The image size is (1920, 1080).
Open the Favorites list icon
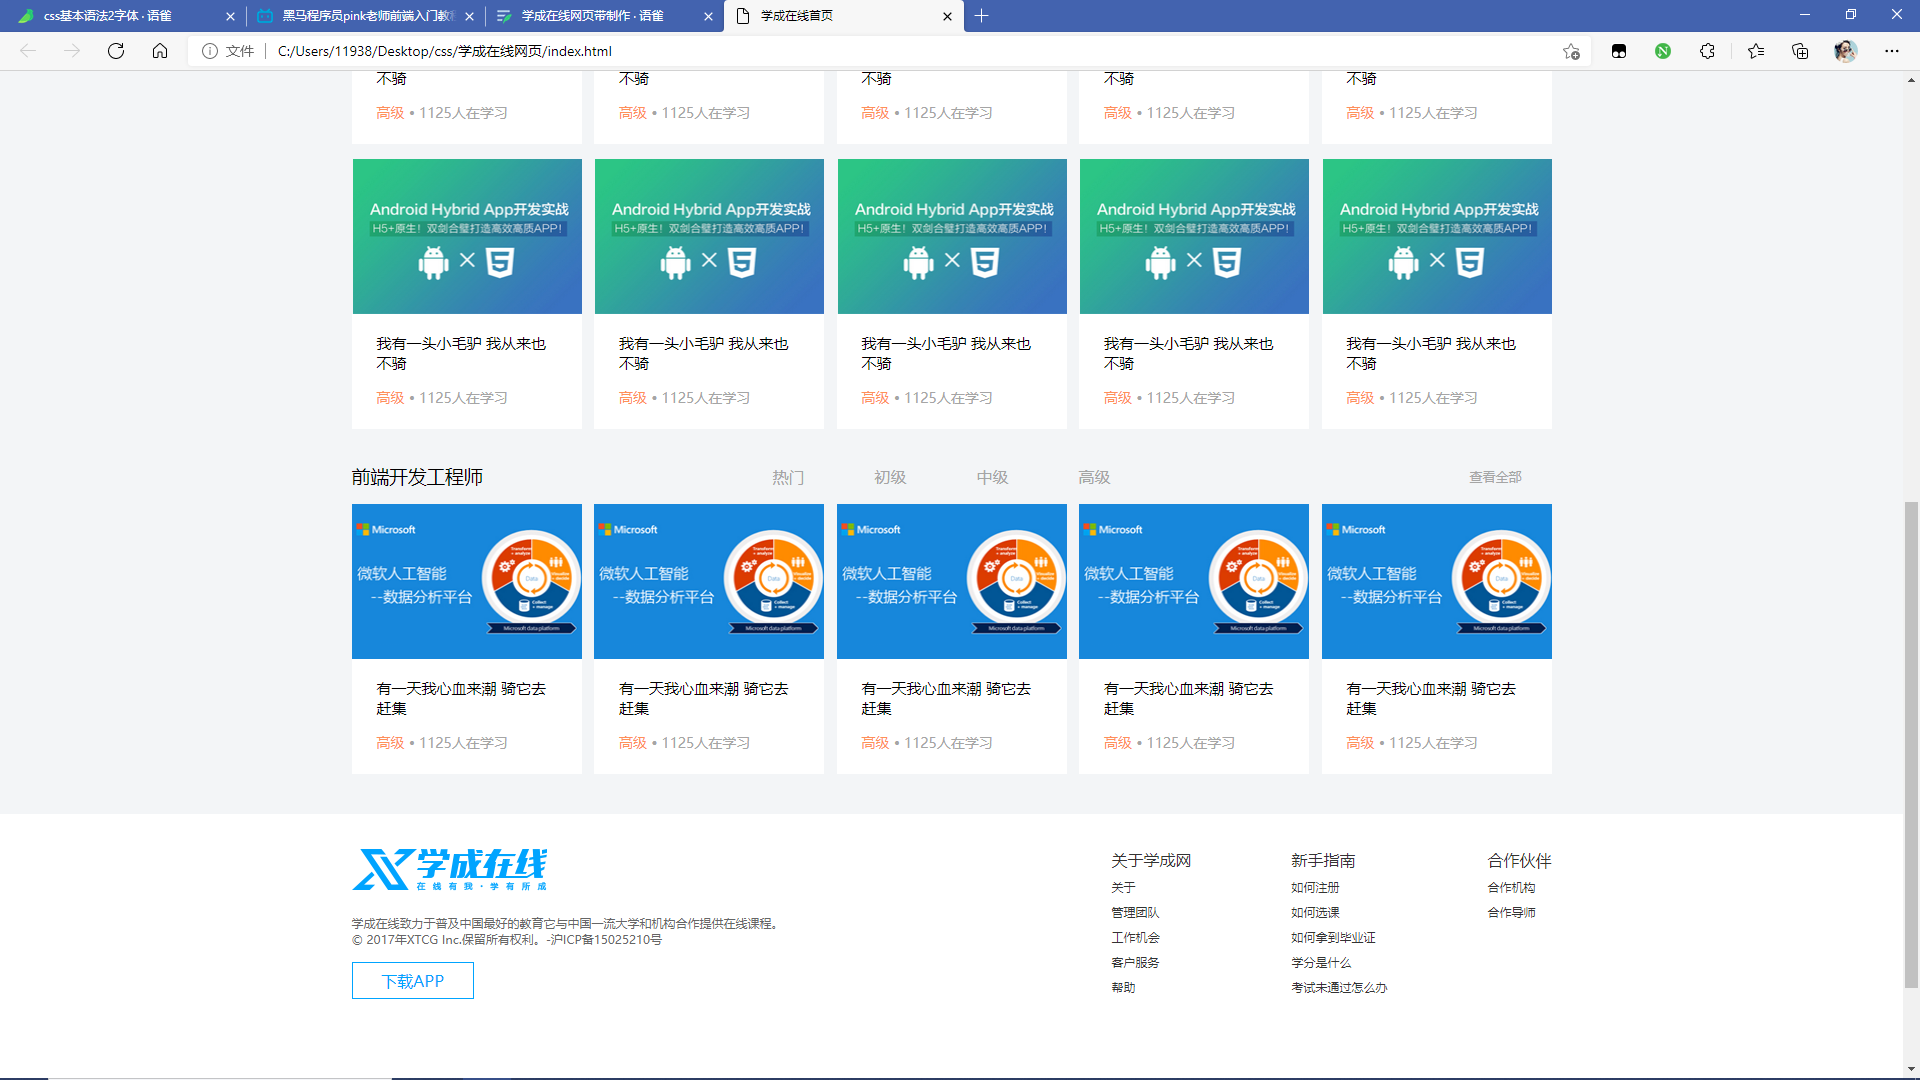(1756, 51)
